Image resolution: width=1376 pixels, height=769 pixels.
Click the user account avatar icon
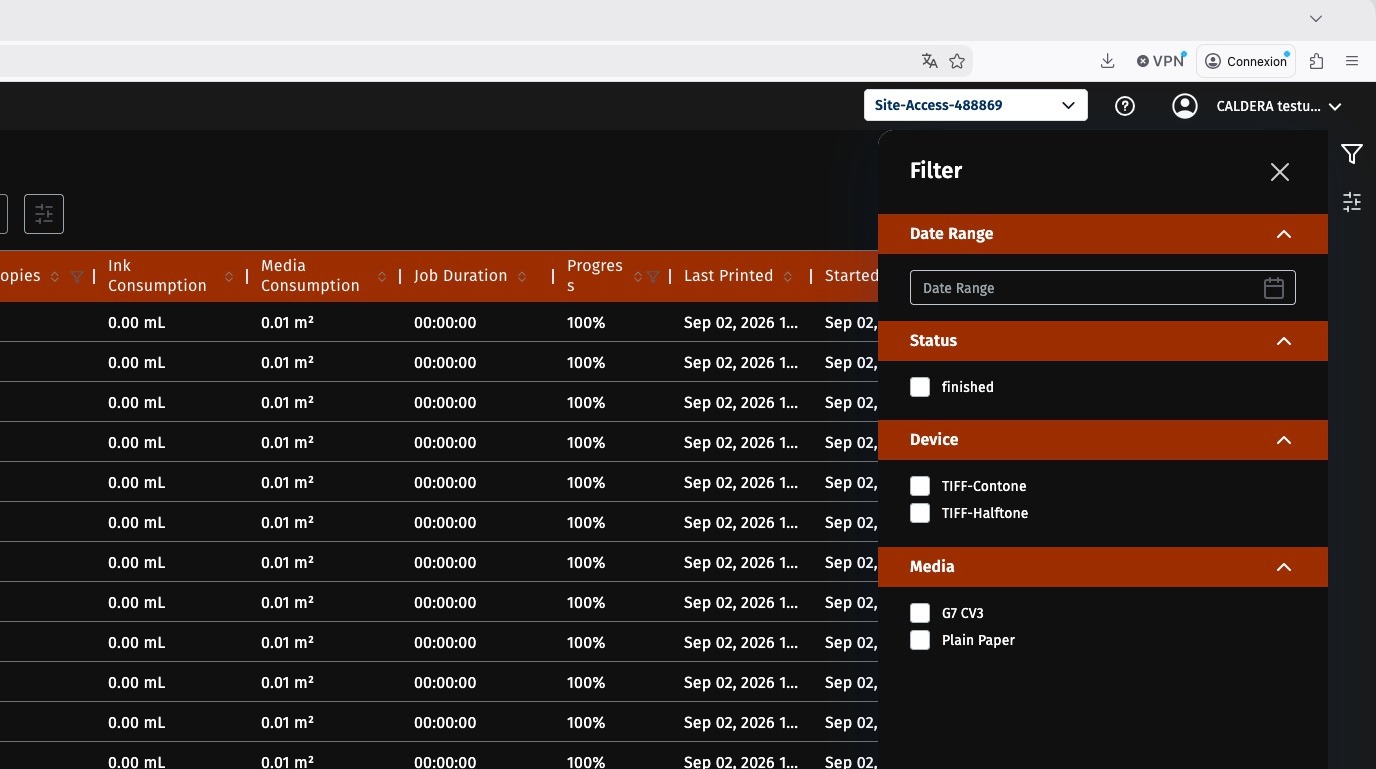[x=1185, y=106]
